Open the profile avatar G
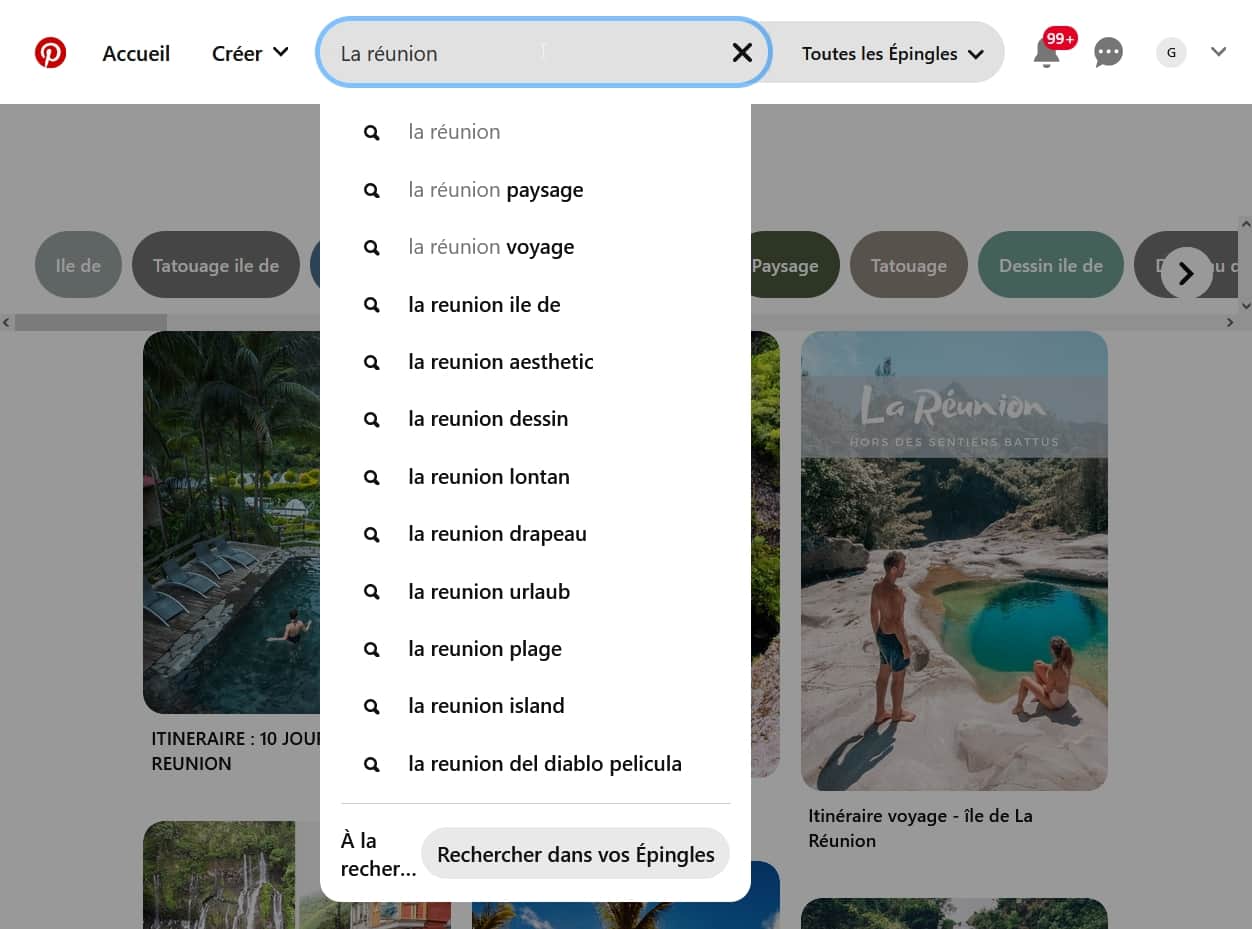 [x=1171, y=53]
